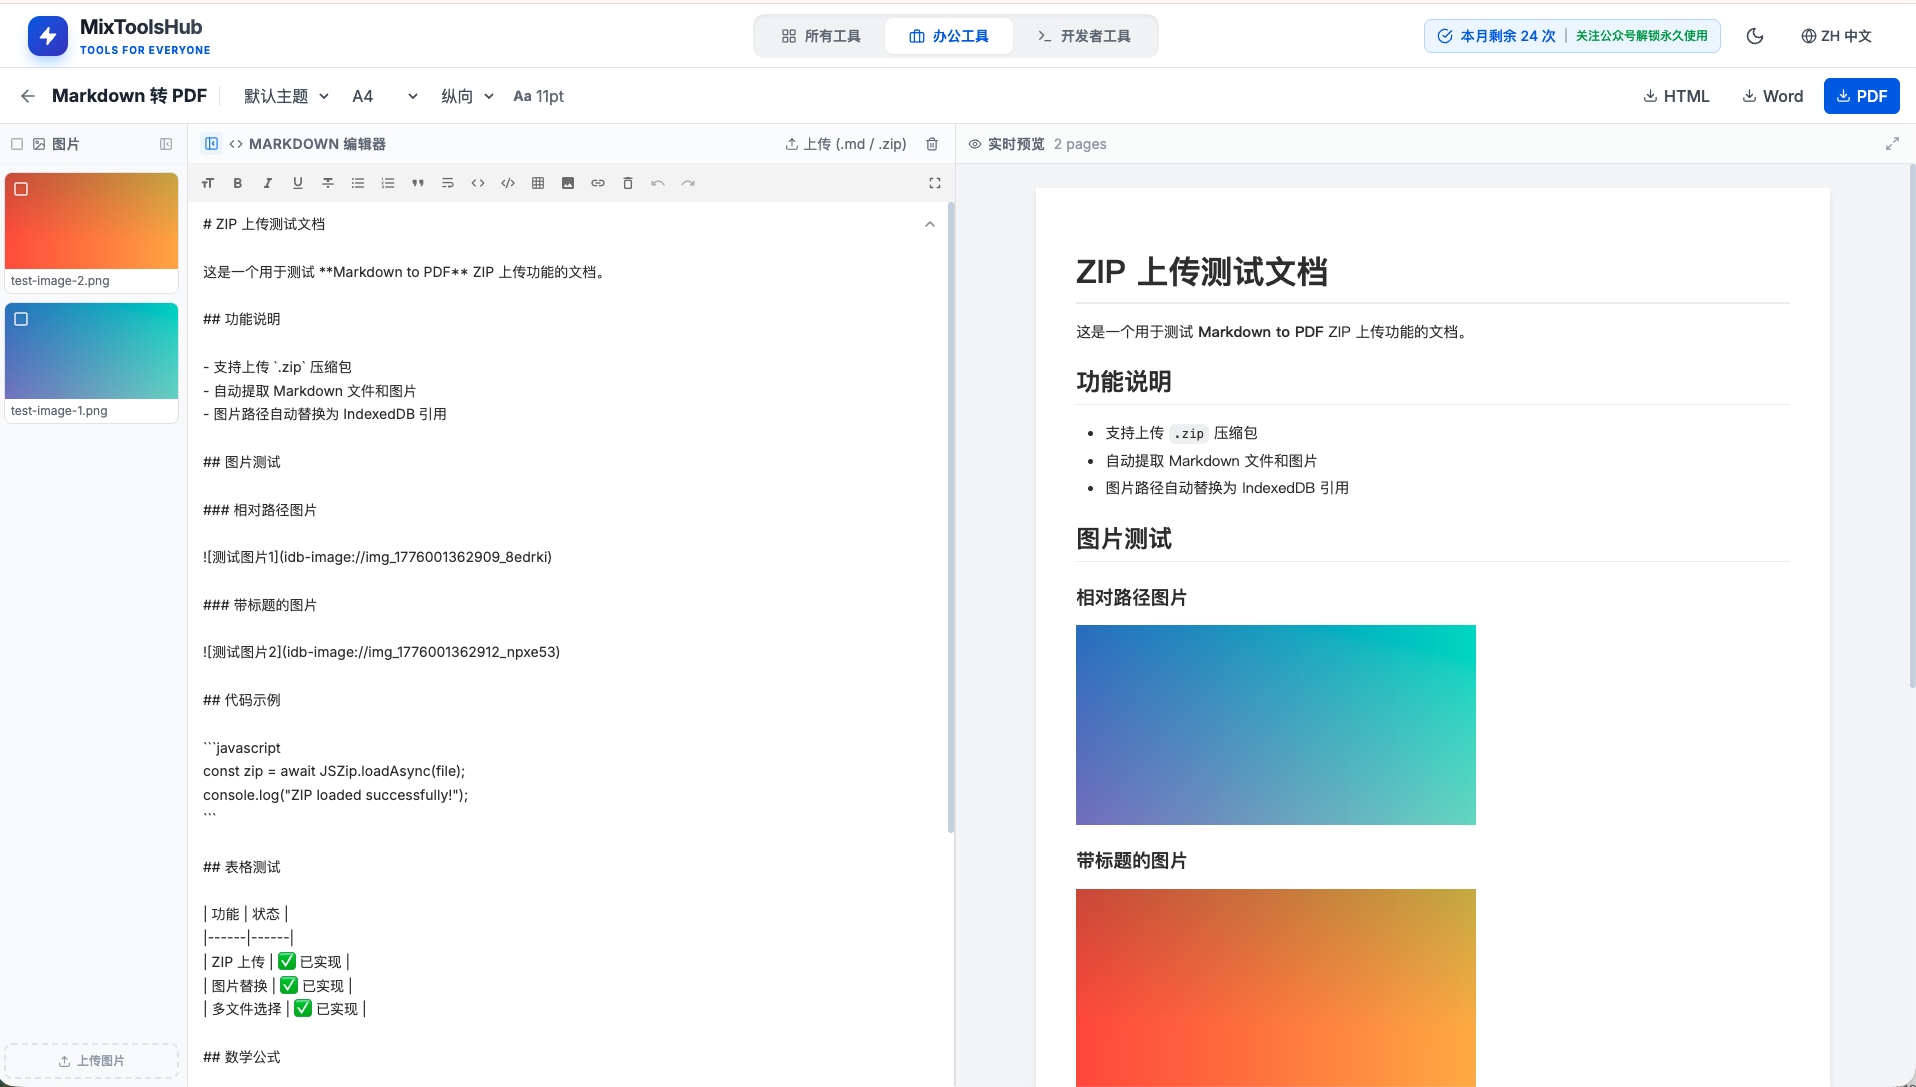Viewport: 1916px width, 1087px height.
Task: Apply italic formatting
Action: (267, 183)
